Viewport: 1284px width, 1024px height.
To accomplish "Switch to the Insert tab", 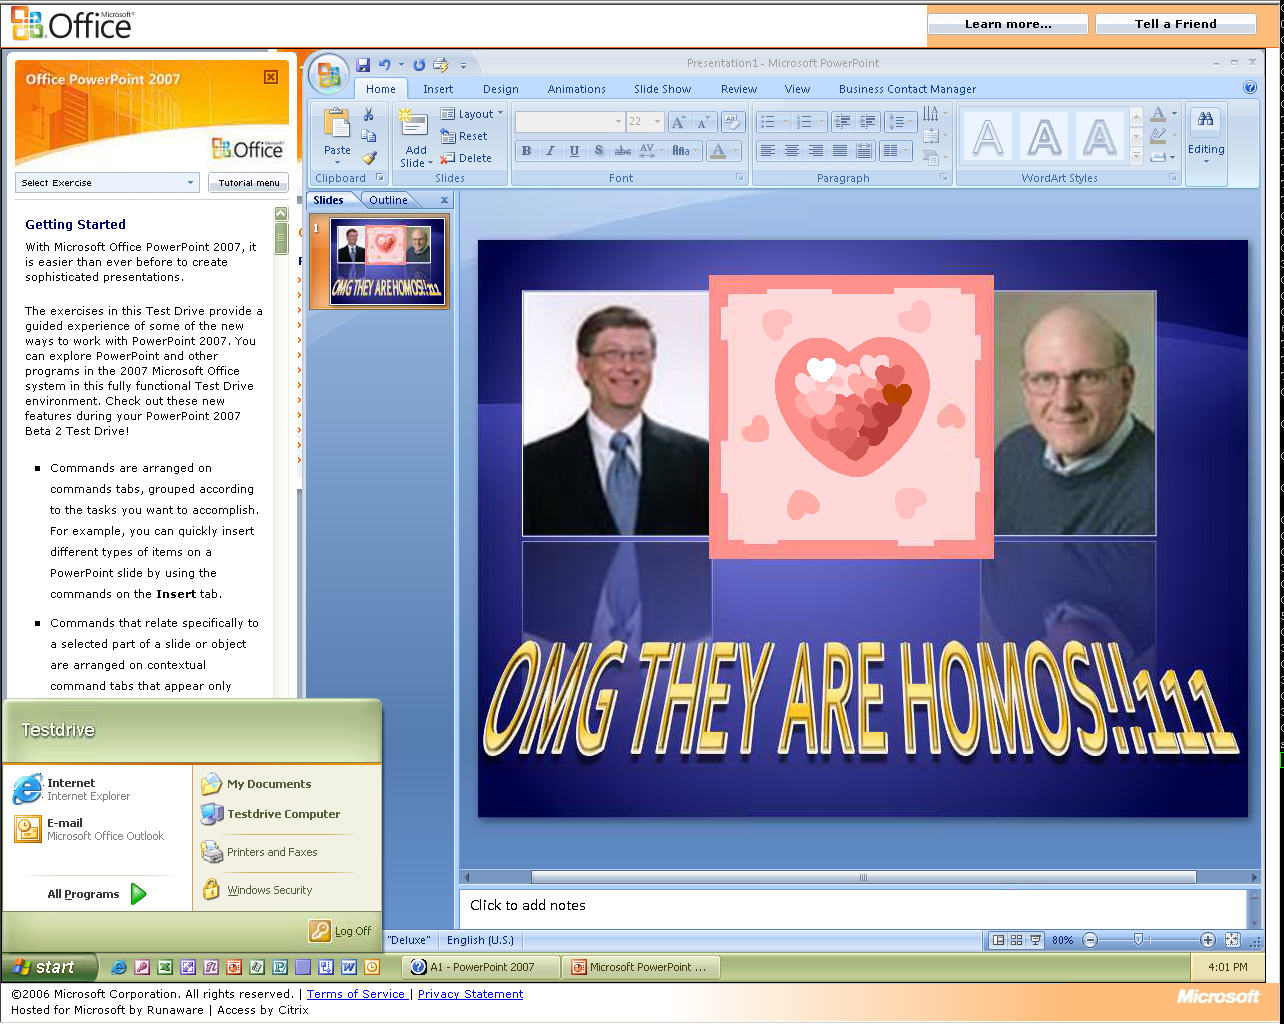I will click(x=438, y=89).
